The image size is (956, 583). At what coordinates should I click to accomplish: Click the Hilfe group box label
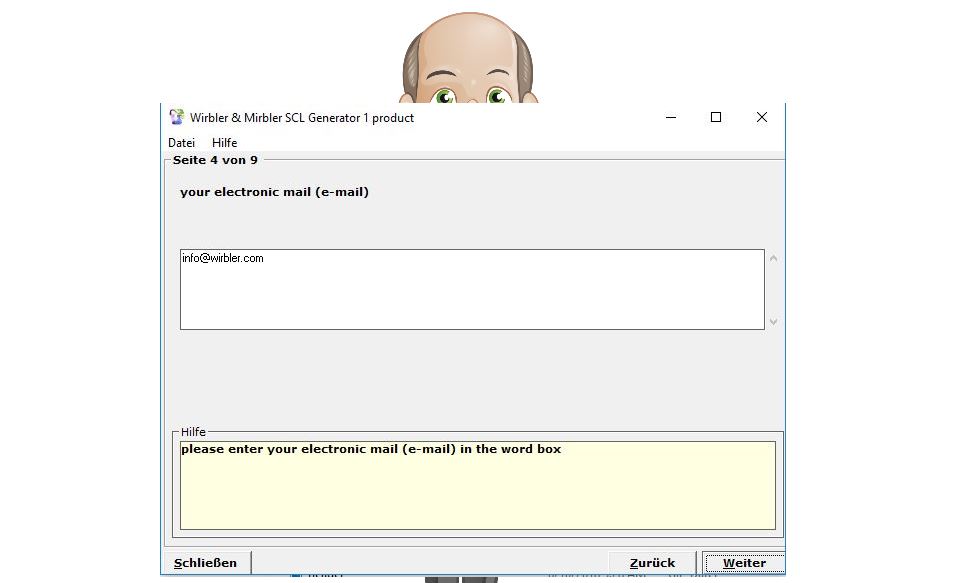click(x=193, y=432)
